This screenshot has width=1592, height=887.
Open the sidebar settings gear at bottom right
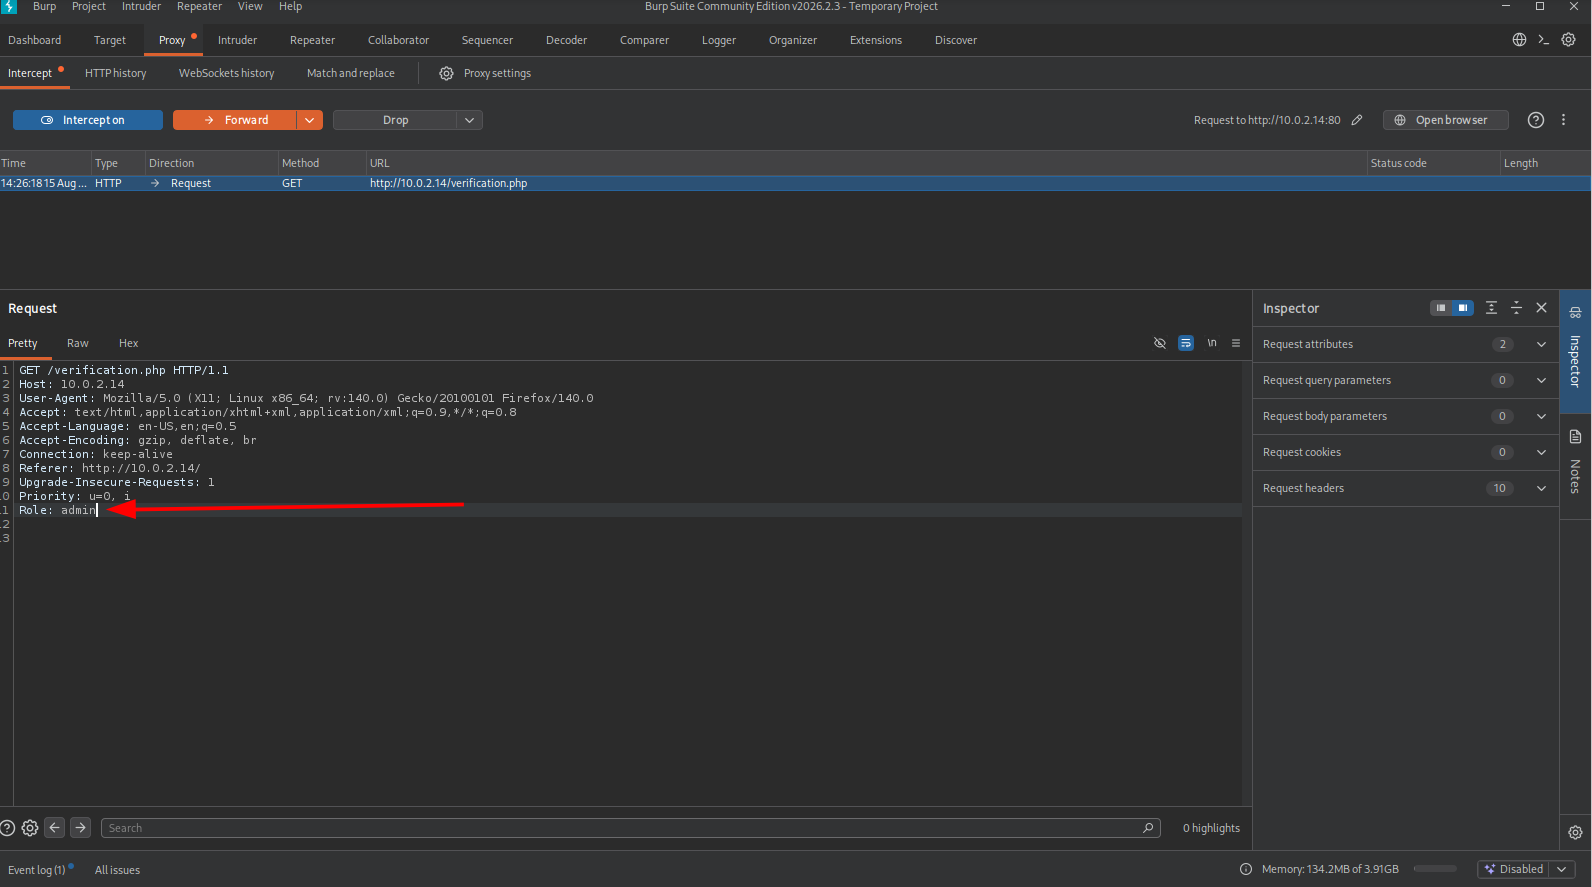1575,833
